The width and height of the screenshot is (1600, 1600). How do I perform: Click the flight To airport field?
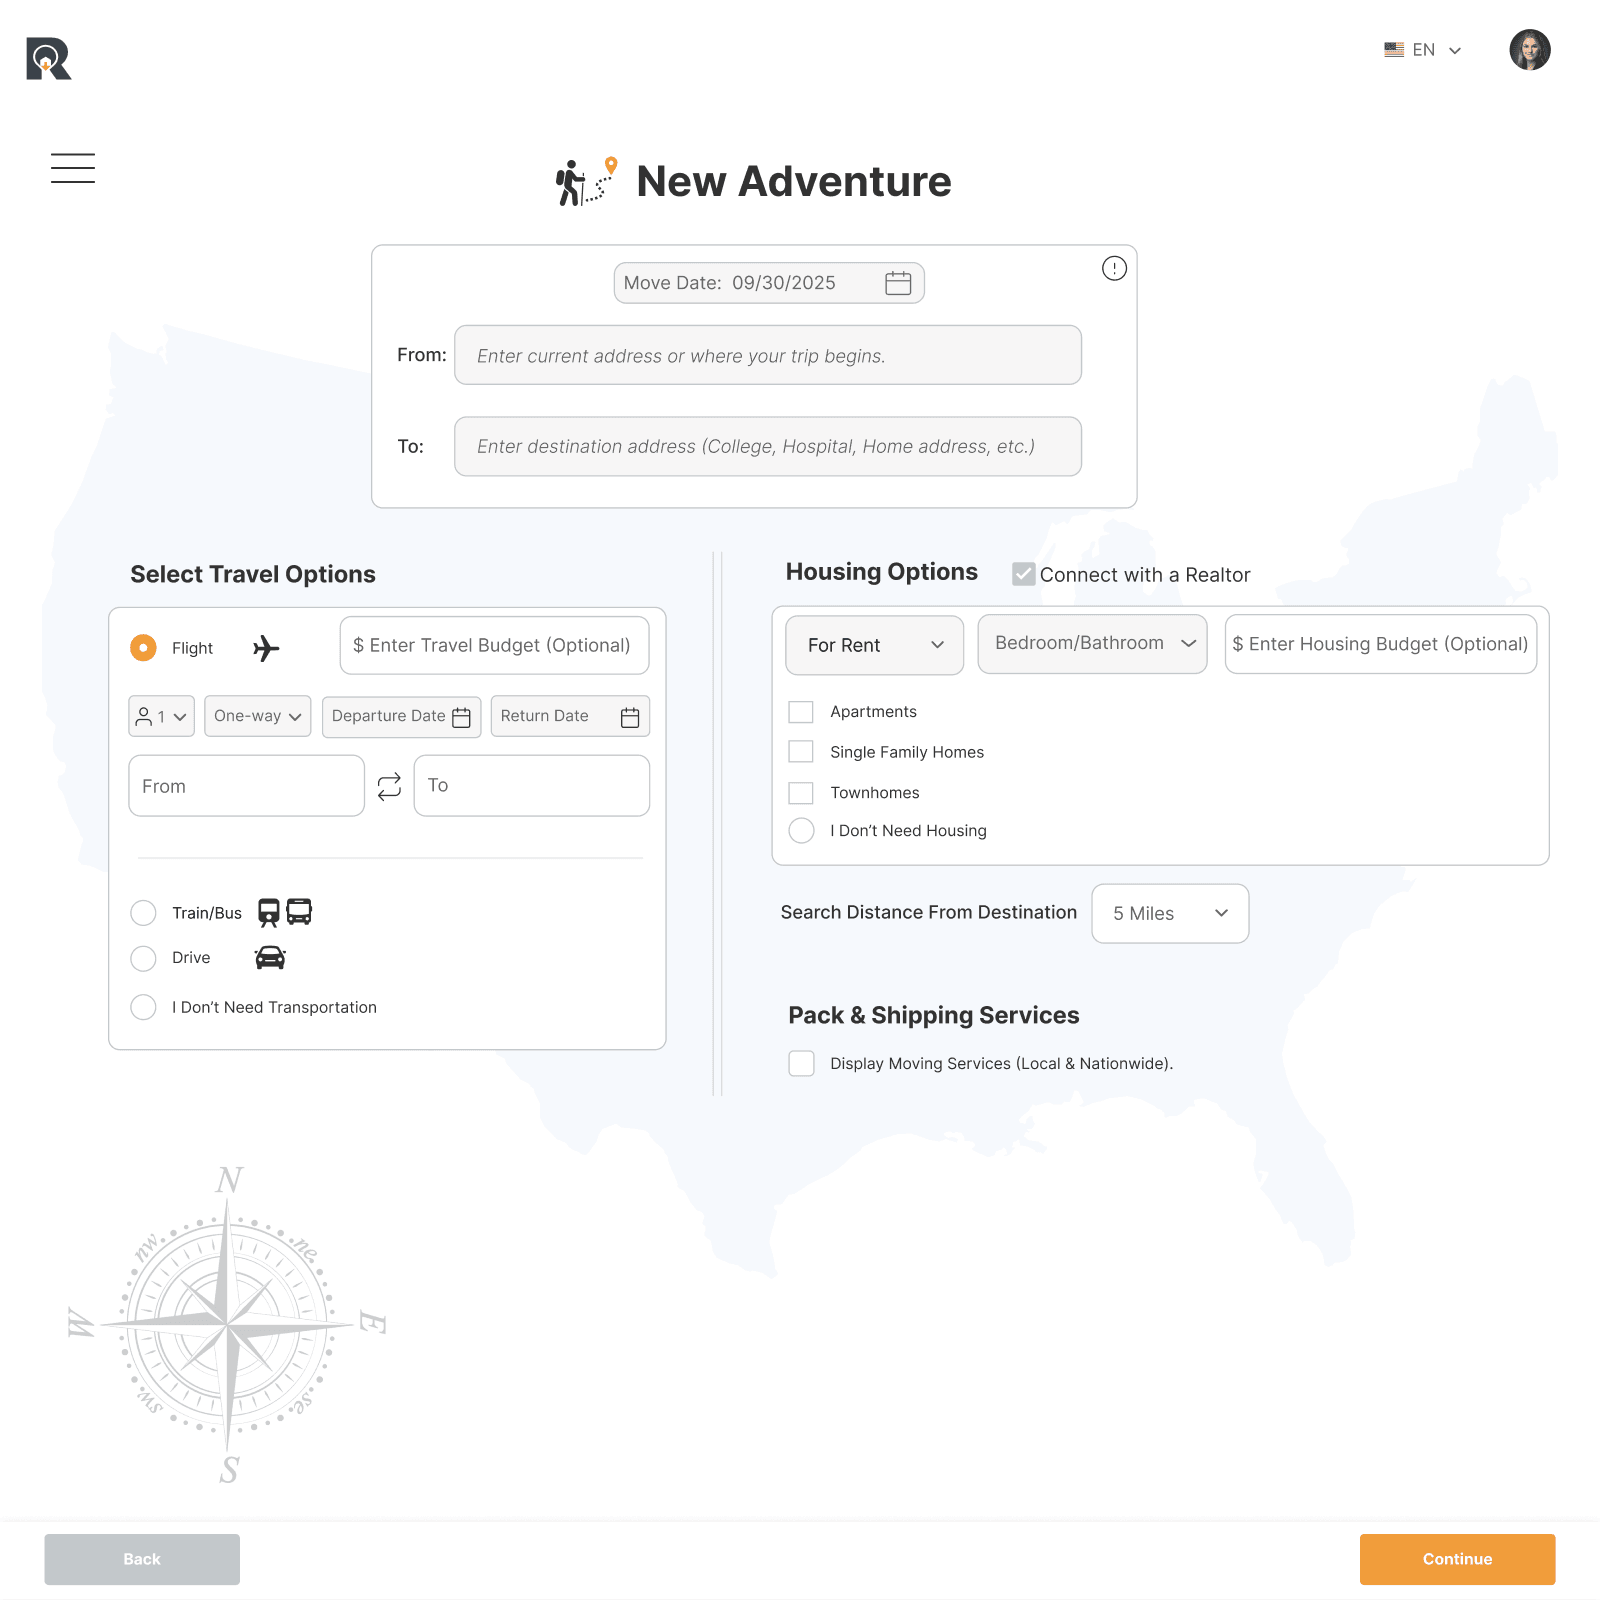coord(531,786)
